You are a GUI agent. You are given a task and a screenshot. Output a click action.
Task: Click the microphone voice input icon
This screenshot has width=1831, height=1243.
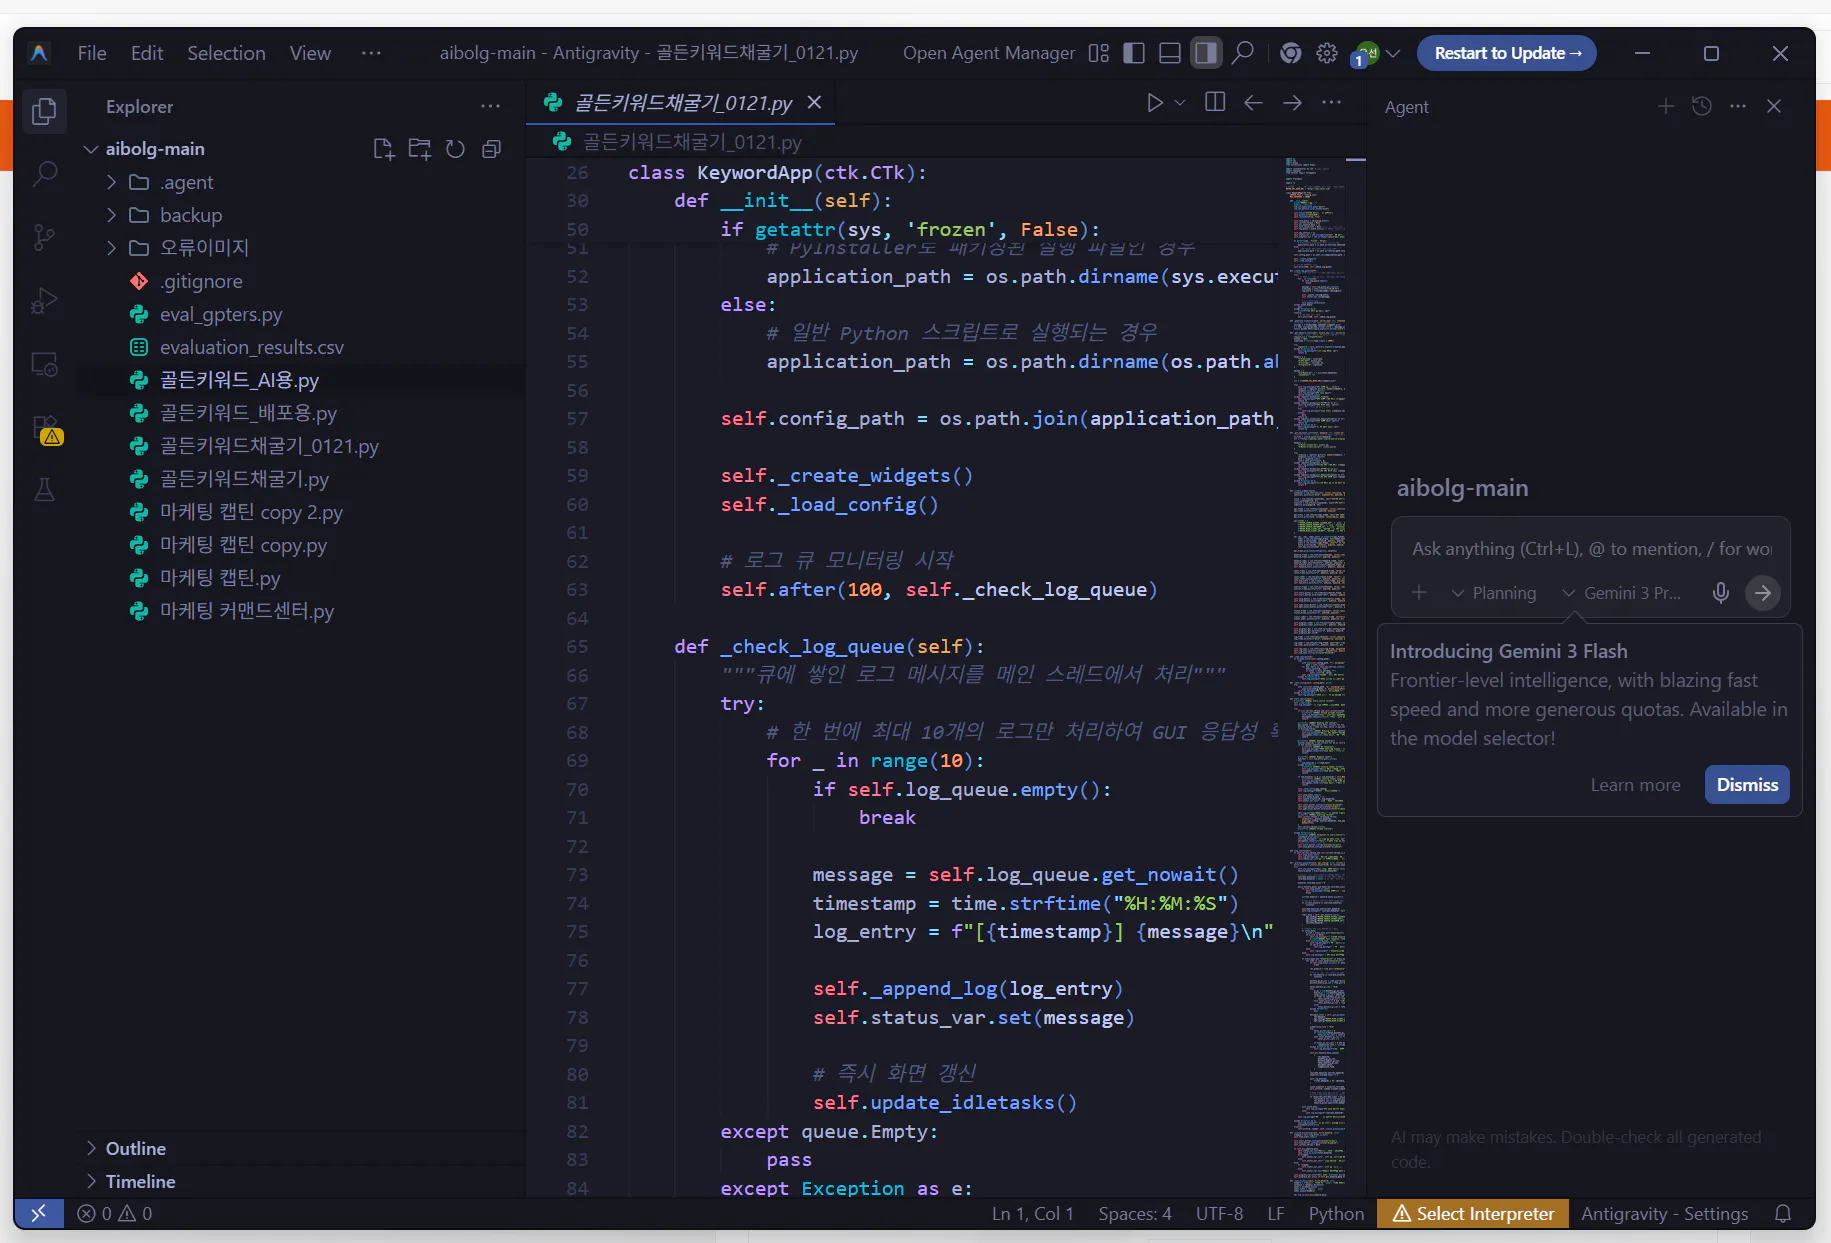(x=1720, y=593)
